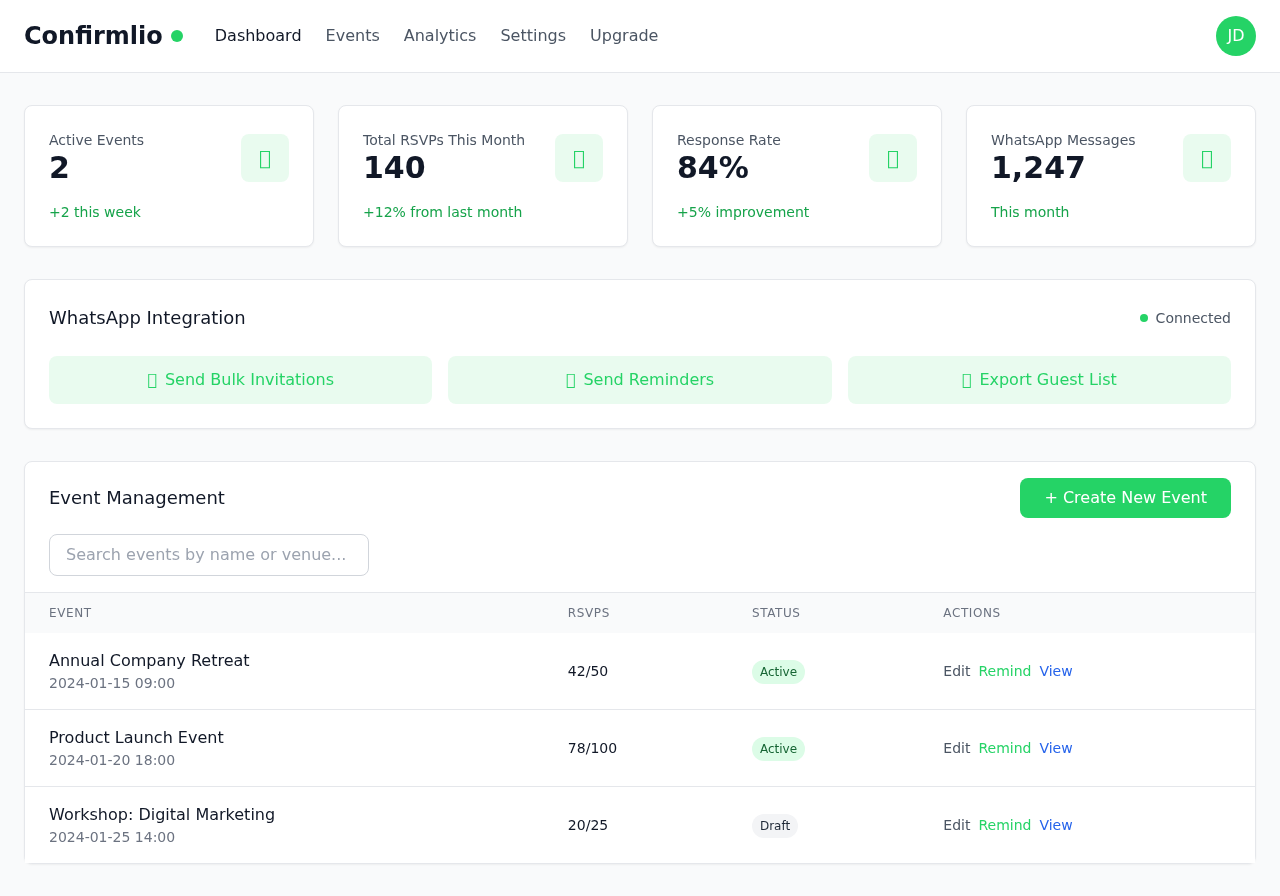Open the Events menu item
The width and height of the screenshot is (1280, 896).
pos(352,36)
